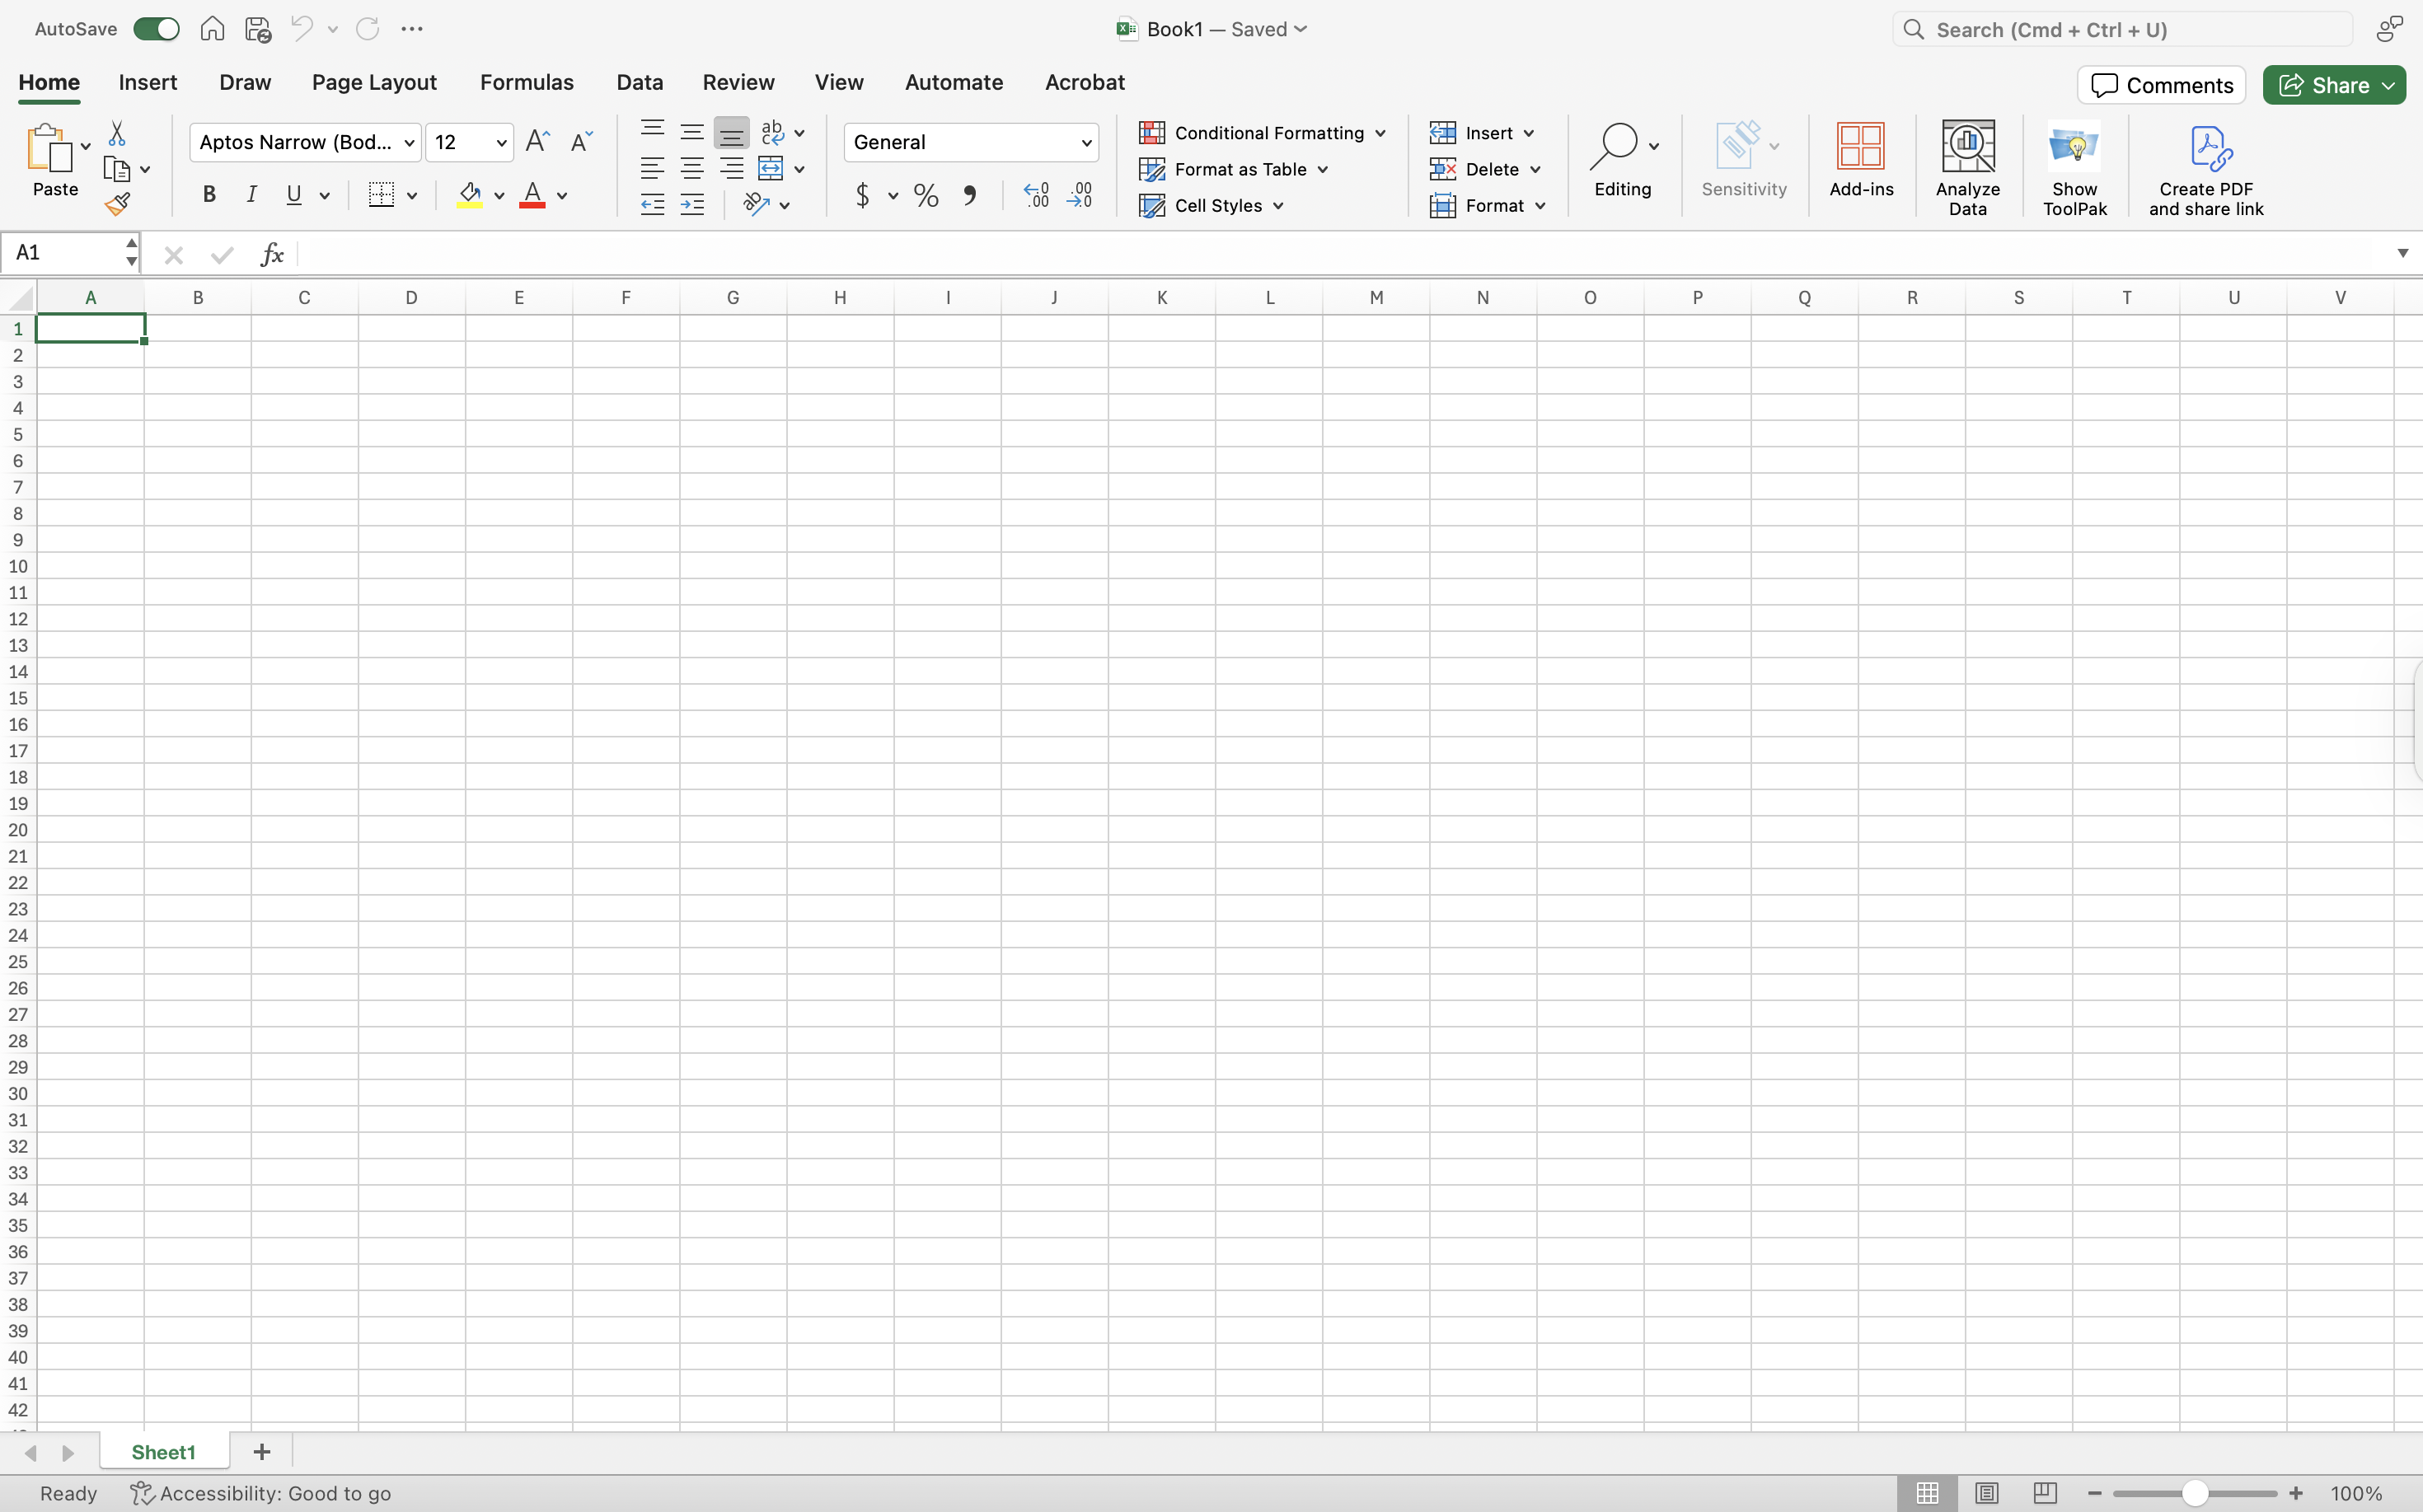Viewport: 2423px width, 1512px height.
Task: Expand the font size dropdown
Action: pos(501,143)
